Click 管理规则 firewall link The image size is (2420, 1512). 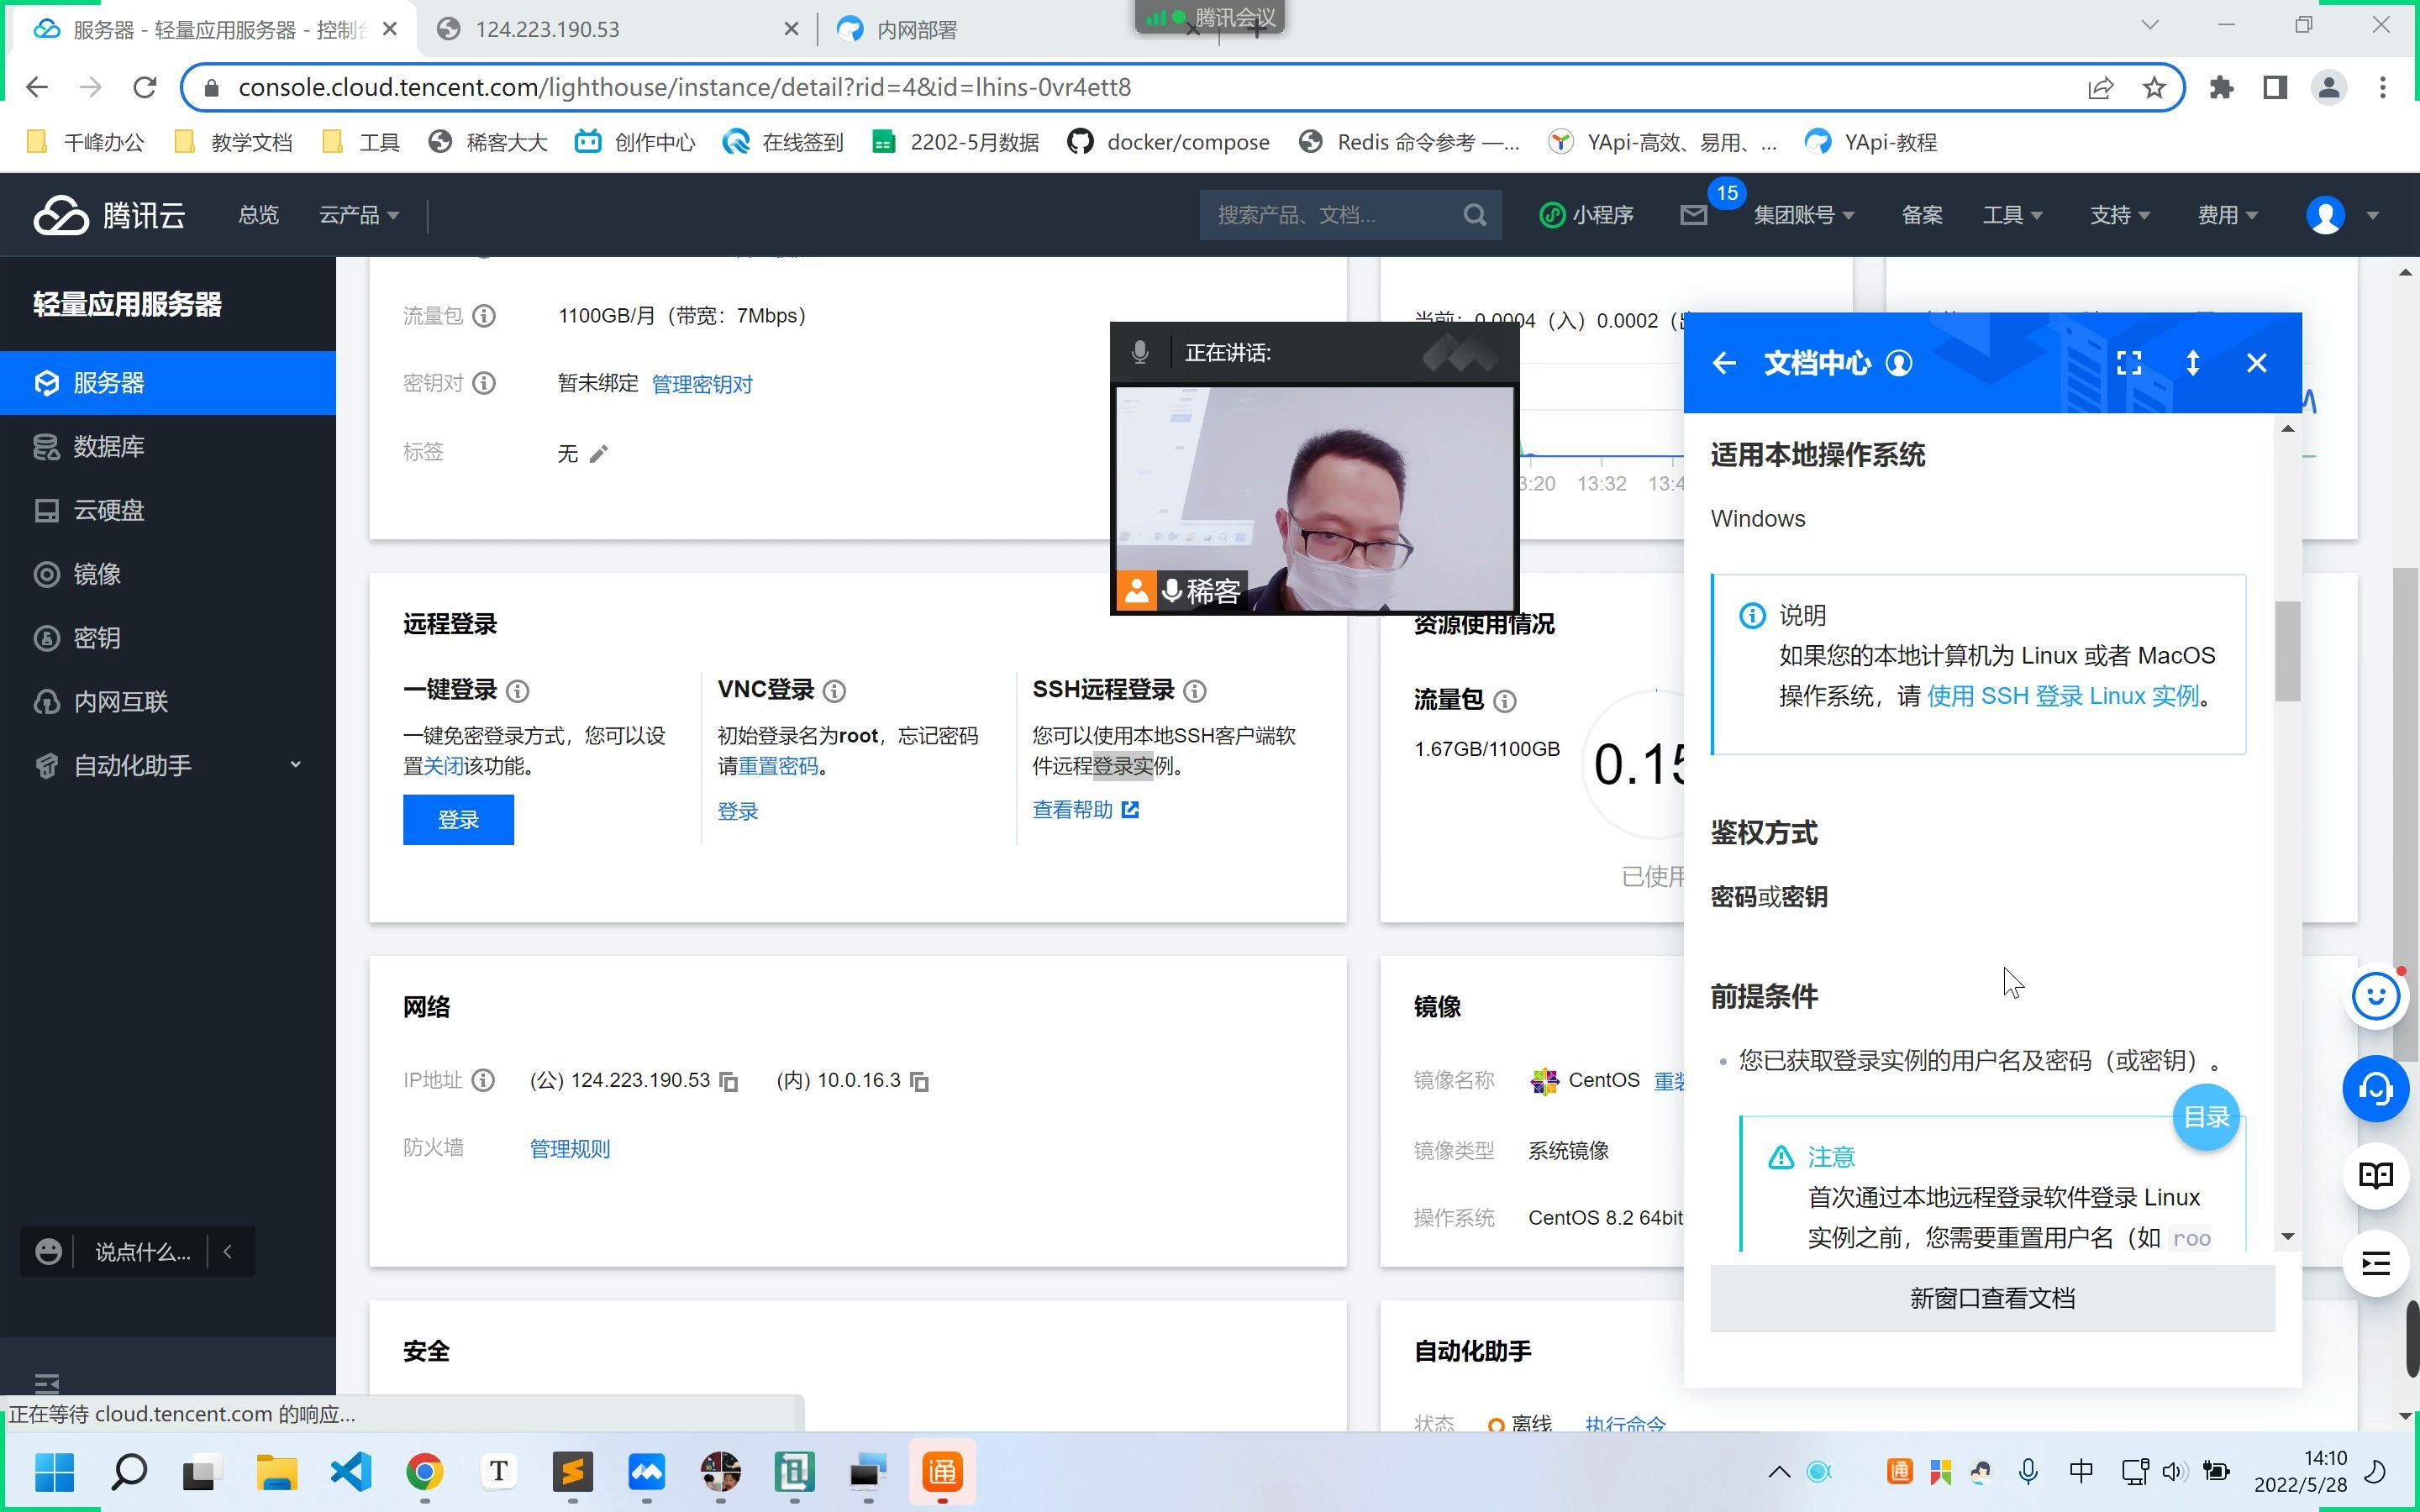(x=569, y=1149)
